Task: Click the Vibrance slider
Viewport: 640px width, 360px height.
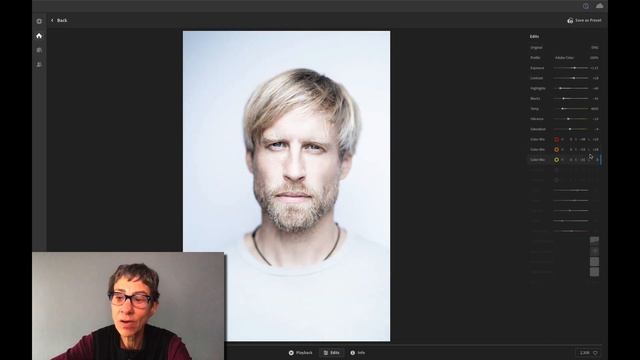Action: (571, 119)
